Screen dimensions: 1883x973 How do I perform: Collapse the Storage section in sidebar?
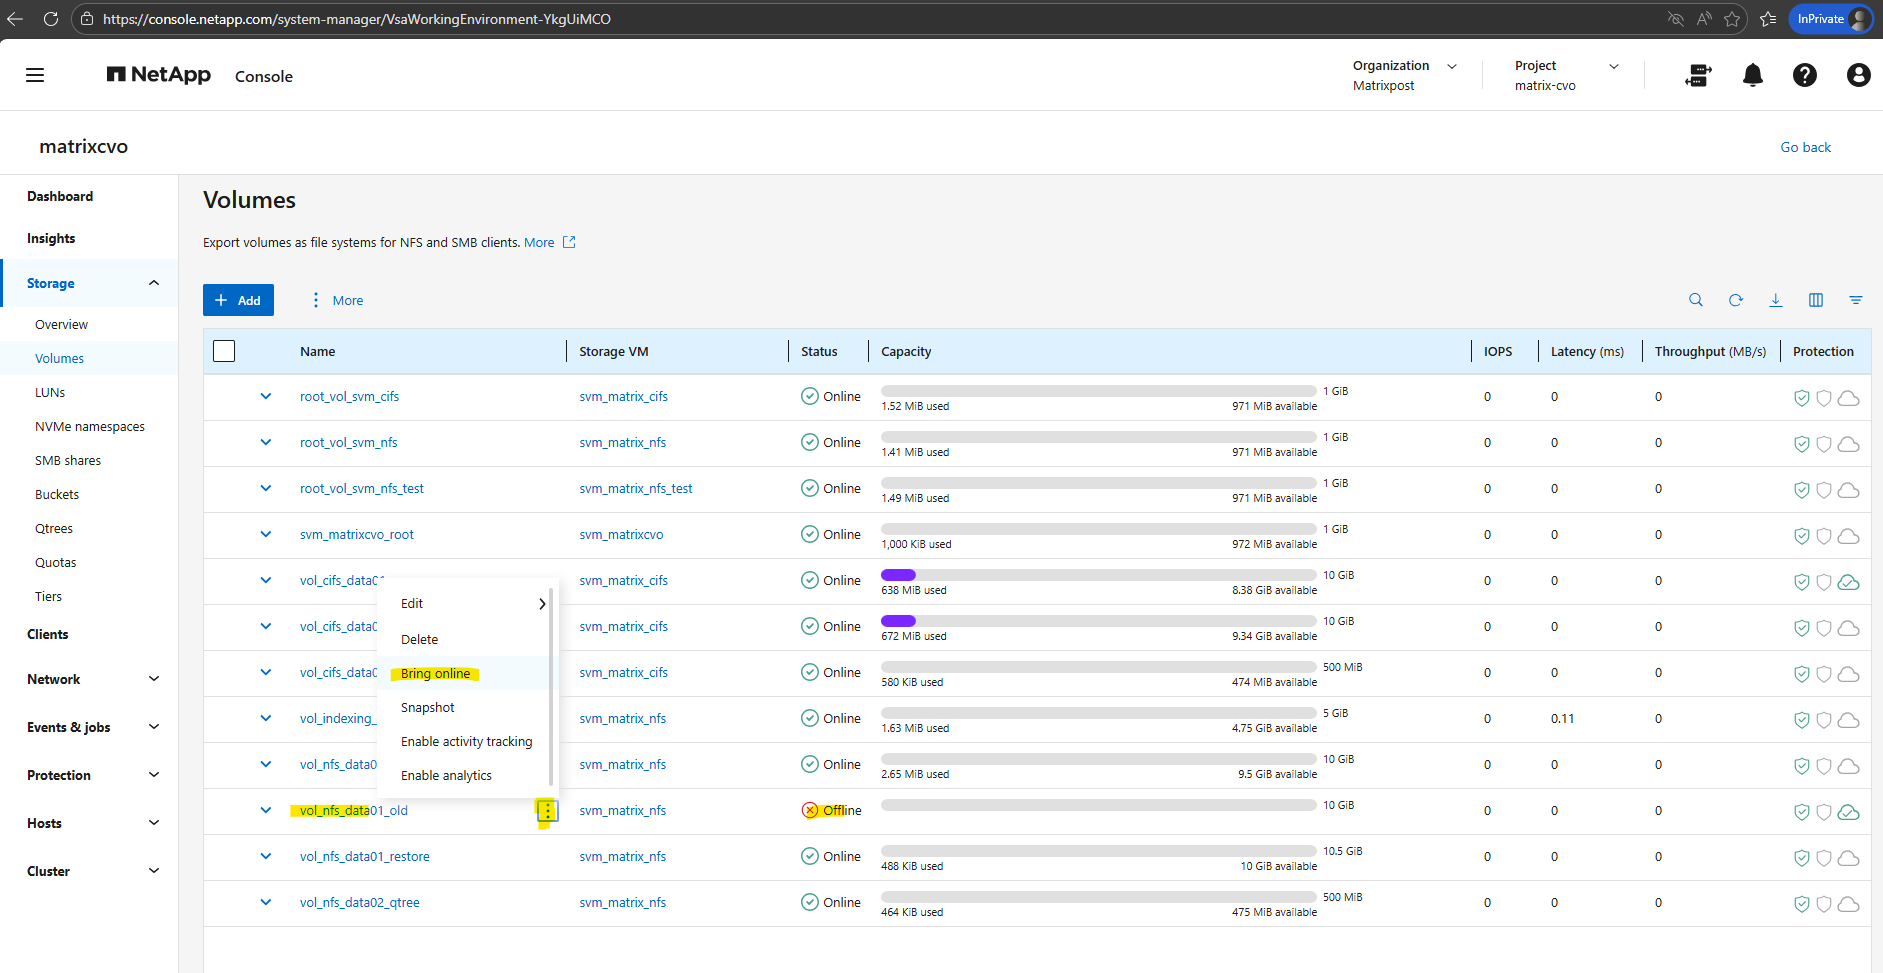tap(153, 283)
